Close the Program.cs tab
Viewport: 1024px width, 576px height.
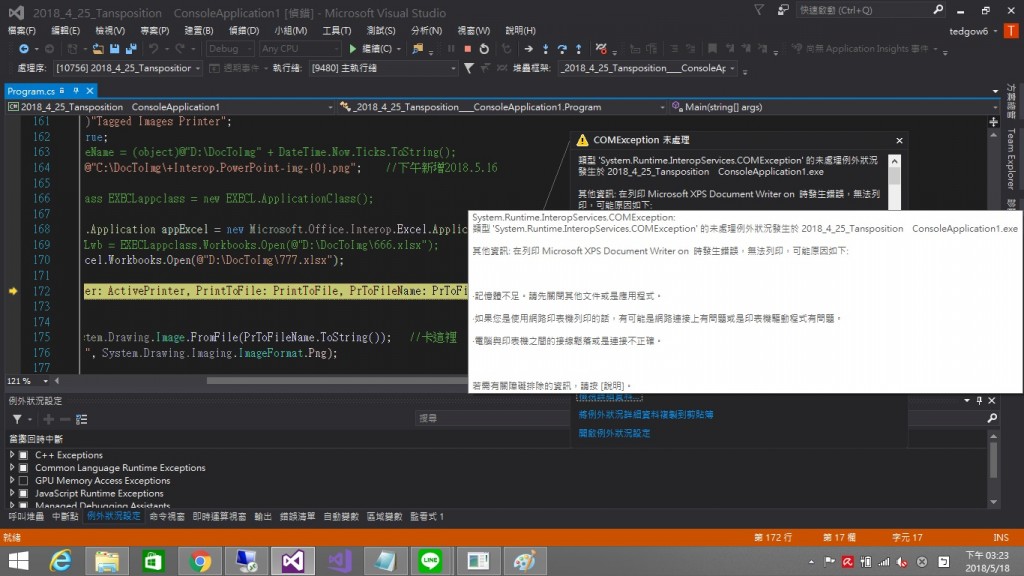[x=90, y=91]
